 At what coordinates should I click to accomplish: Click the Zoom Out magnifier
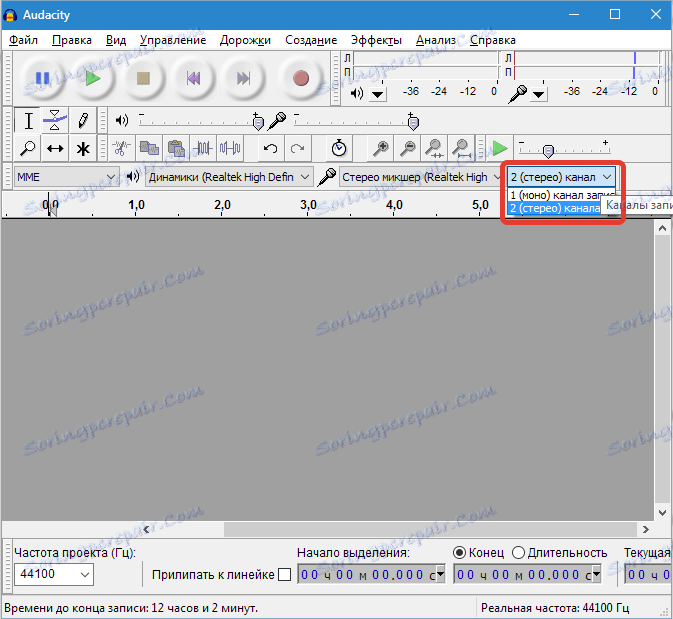(x=407, y=149)
